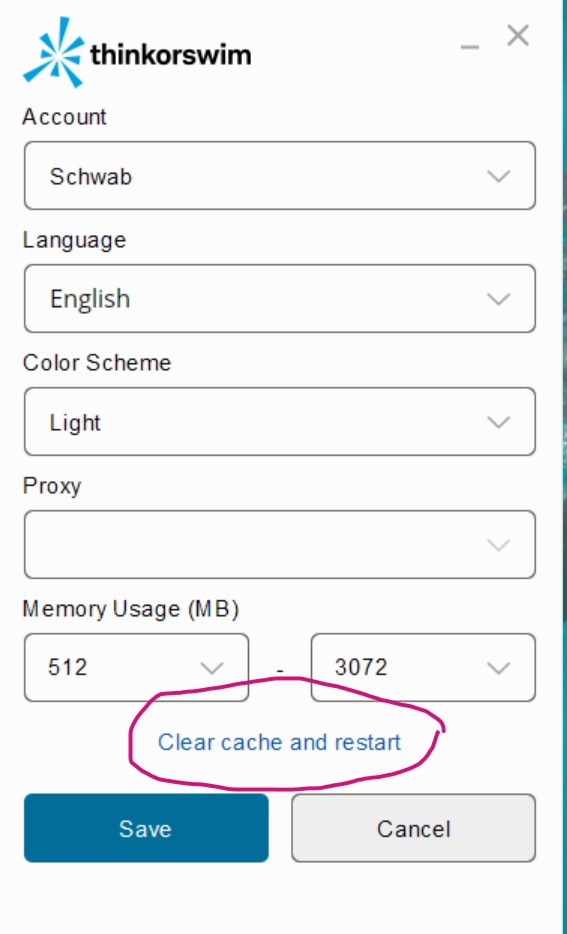Image resolution: width=567 pixels, height=934 pixels.
Task: Click the thinkorswim wordmark text
Action: [170, 55]
